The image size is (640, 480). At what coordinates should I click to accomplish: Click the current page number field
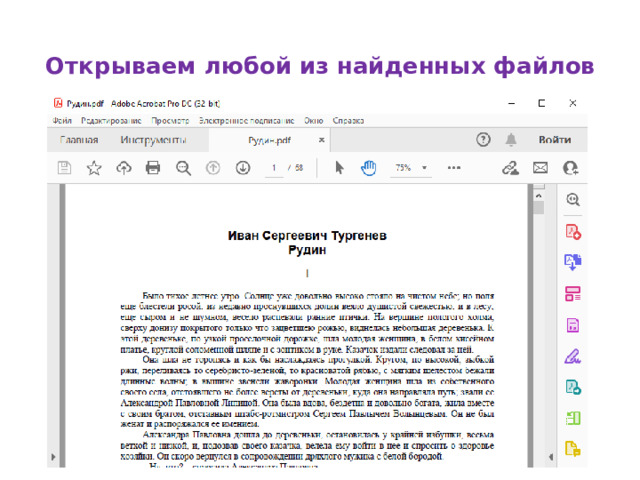[274, 168]
